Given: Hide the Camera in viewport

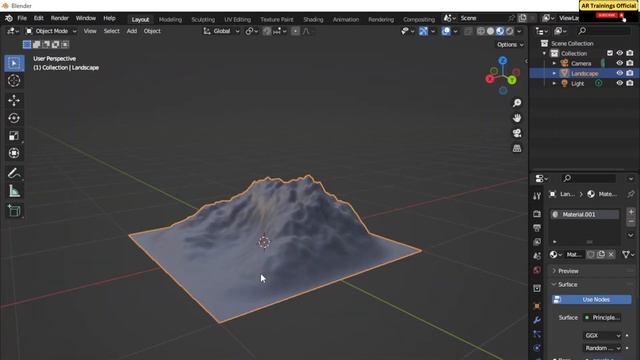Looking at the screenshot, I should [x=620, y=63].
